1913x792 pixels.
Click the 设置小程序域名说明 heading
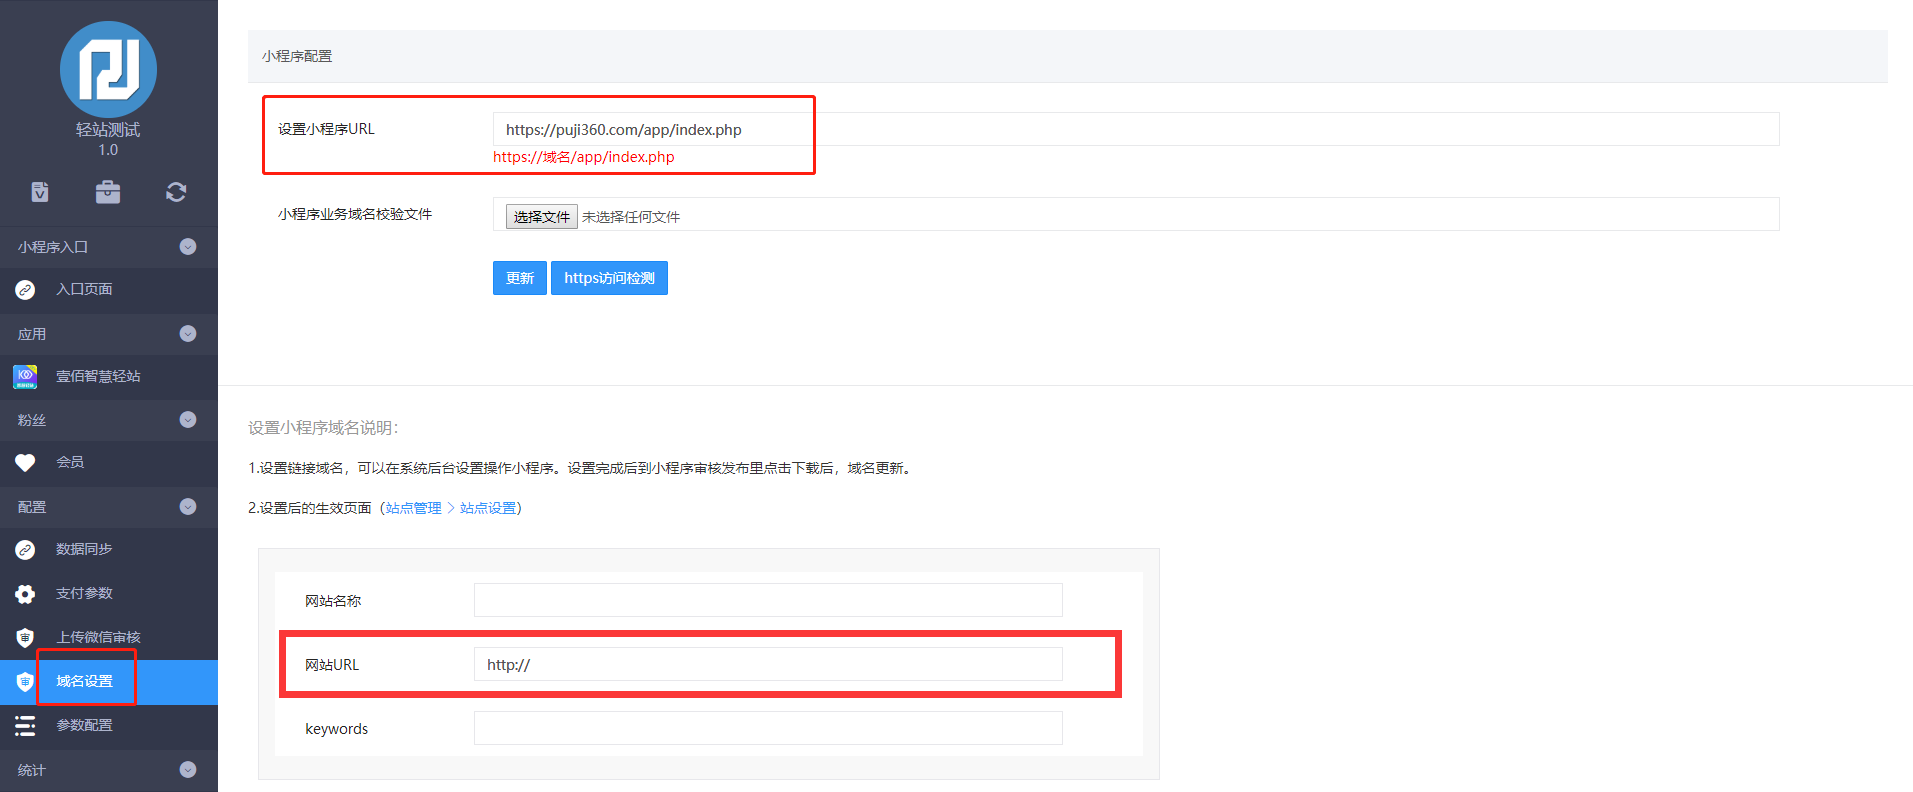[323, 428]
